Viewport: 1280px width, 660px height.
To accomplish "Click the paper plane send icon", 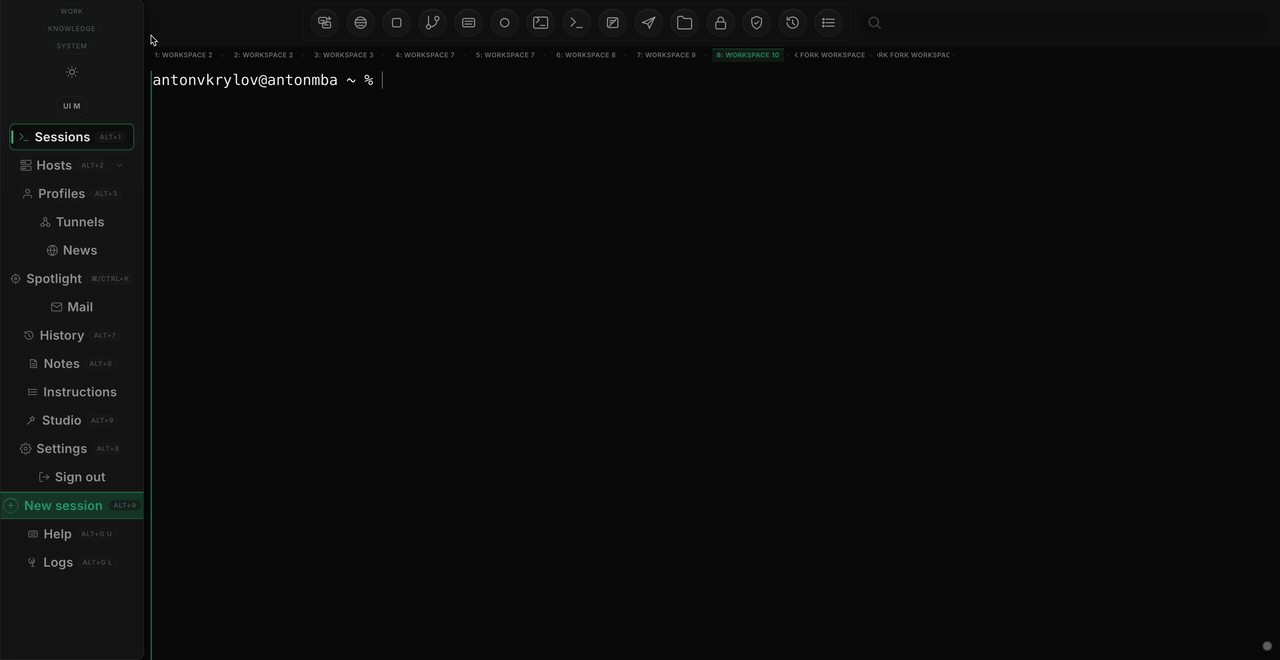I will tap(649, 22).
